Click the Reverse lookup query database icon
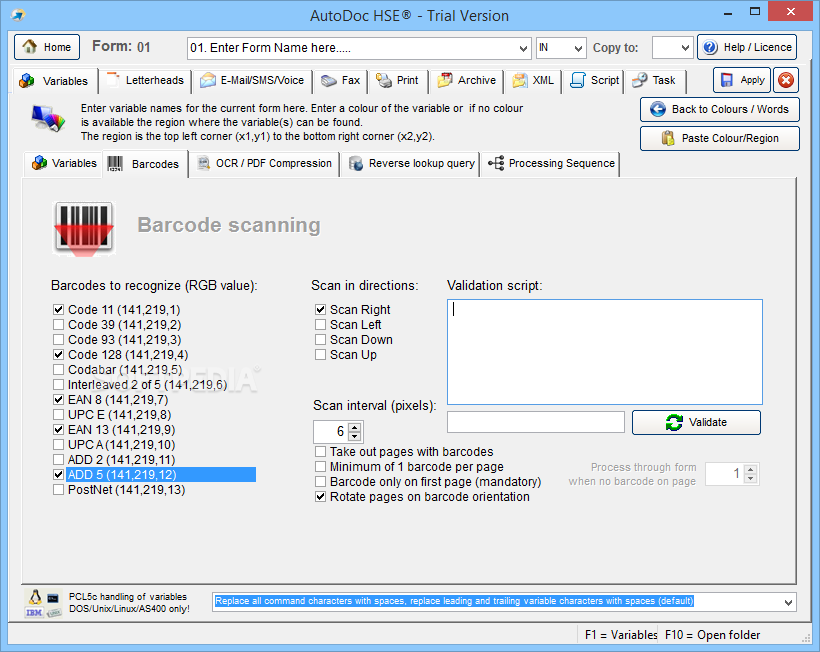Screen dimensions: 820x652 (x=356, y=164)
